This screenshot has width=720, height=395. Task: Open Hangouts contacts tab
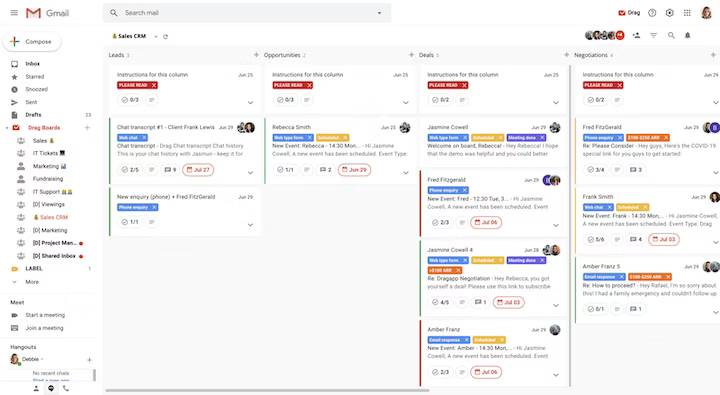(36, 388)
